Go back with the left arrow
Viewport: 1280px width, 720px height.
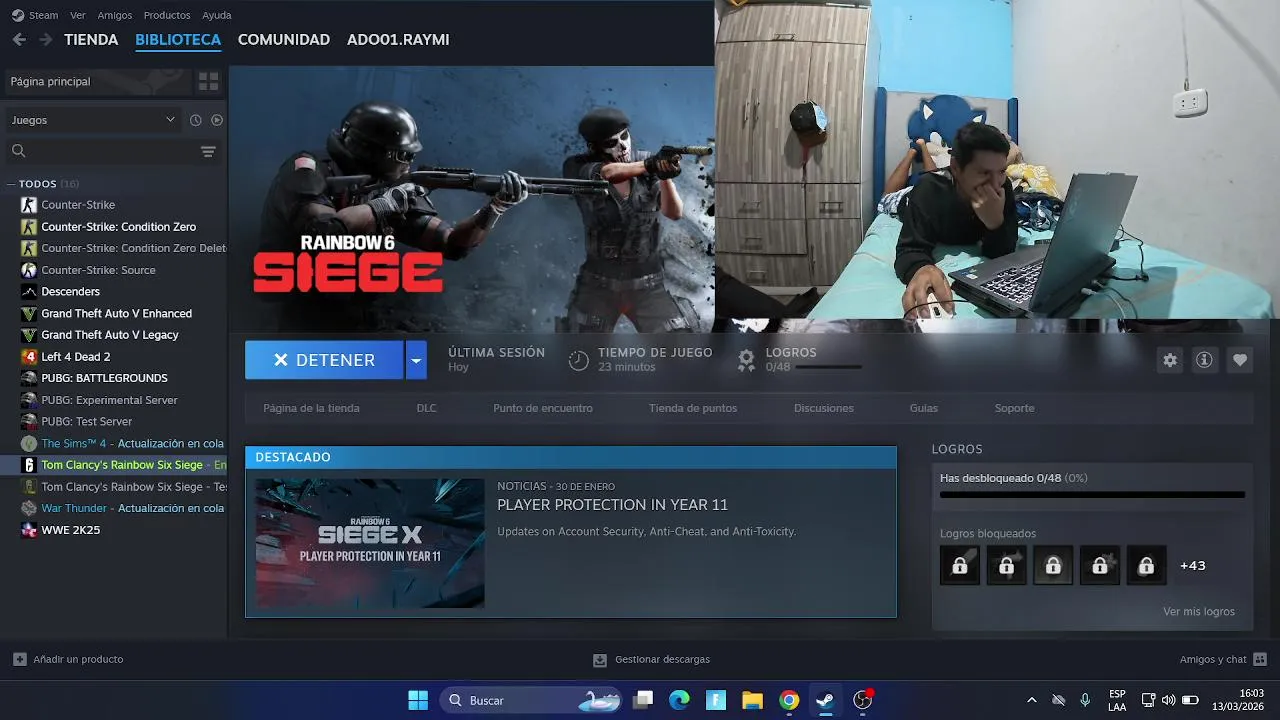click(19, 40)
